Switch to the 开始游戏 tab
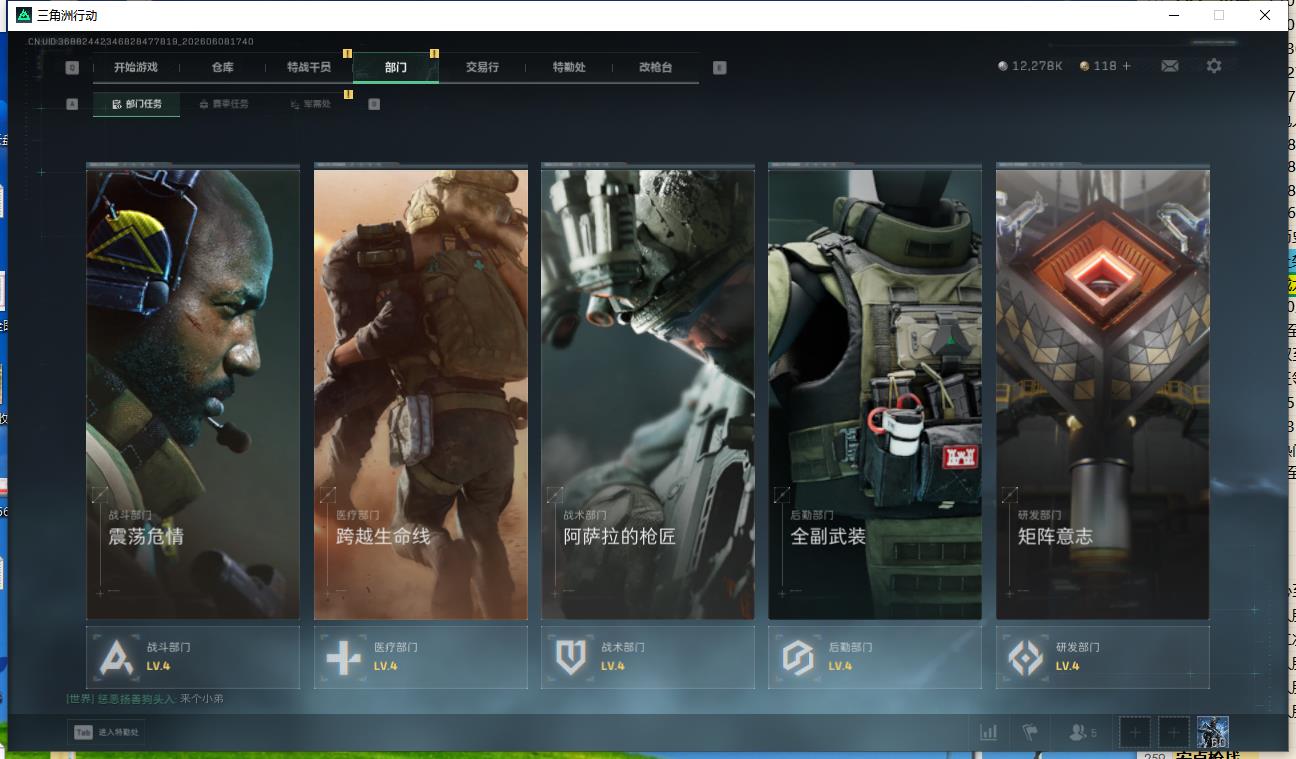The image size is (1296, 759). 135,67
